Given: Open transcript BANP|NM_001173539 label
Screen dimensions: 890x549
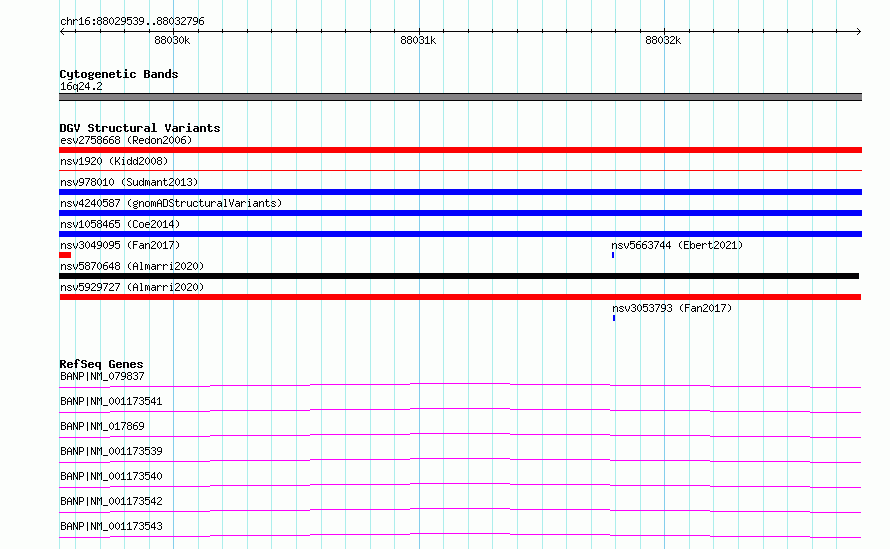Looking at the screenshot, I should point(111,451).
